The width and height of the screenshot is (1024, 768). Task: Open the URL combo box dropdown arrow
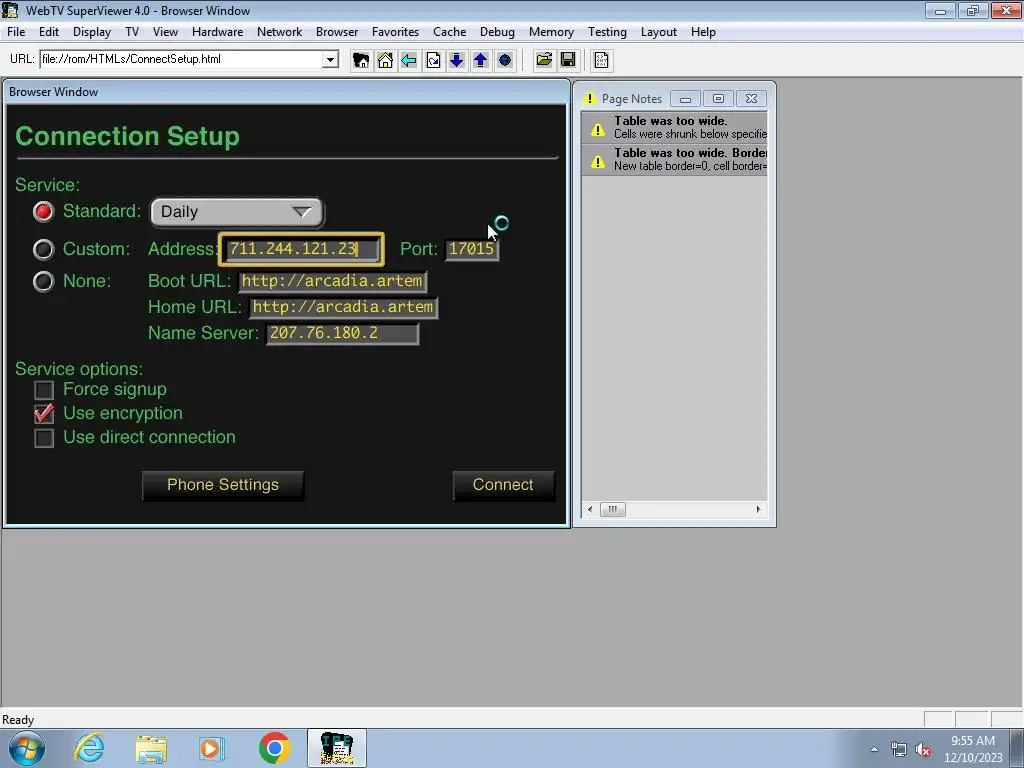click(x=330, y=59)
